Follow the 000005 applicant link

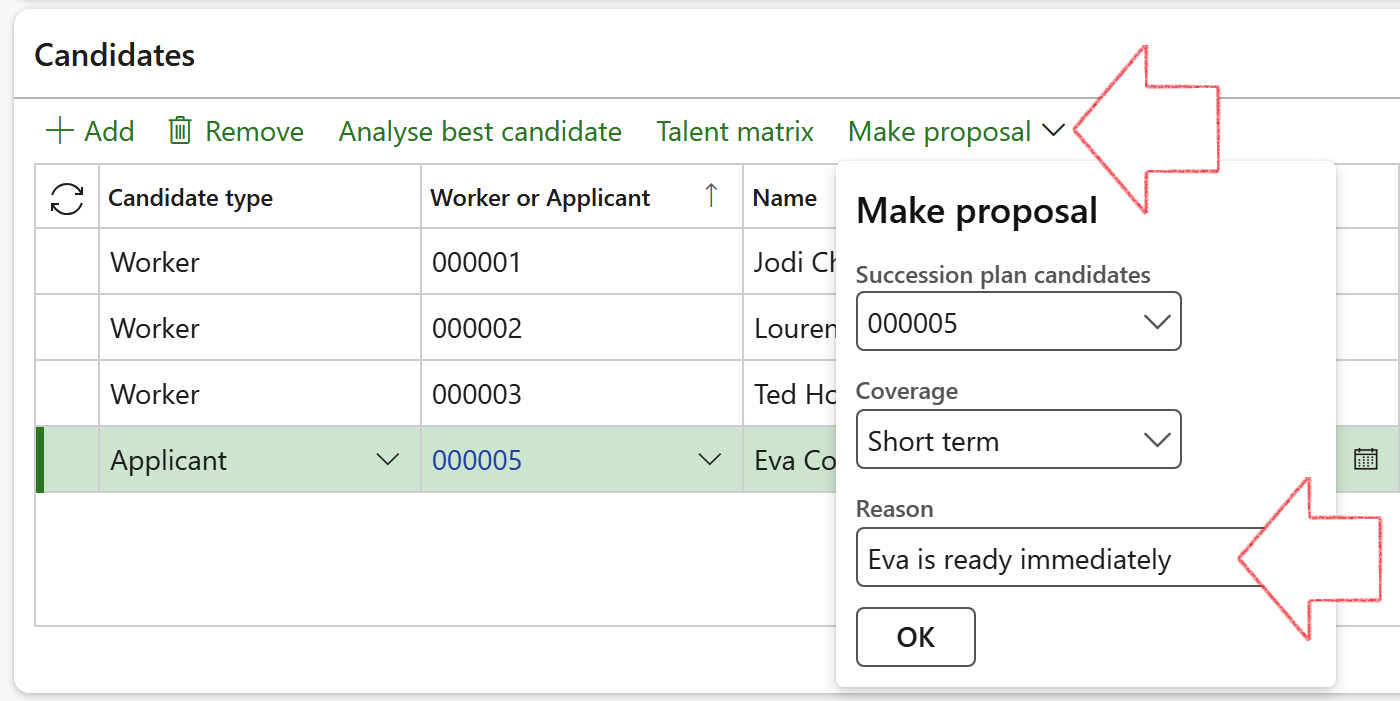[x=477, y=460]
